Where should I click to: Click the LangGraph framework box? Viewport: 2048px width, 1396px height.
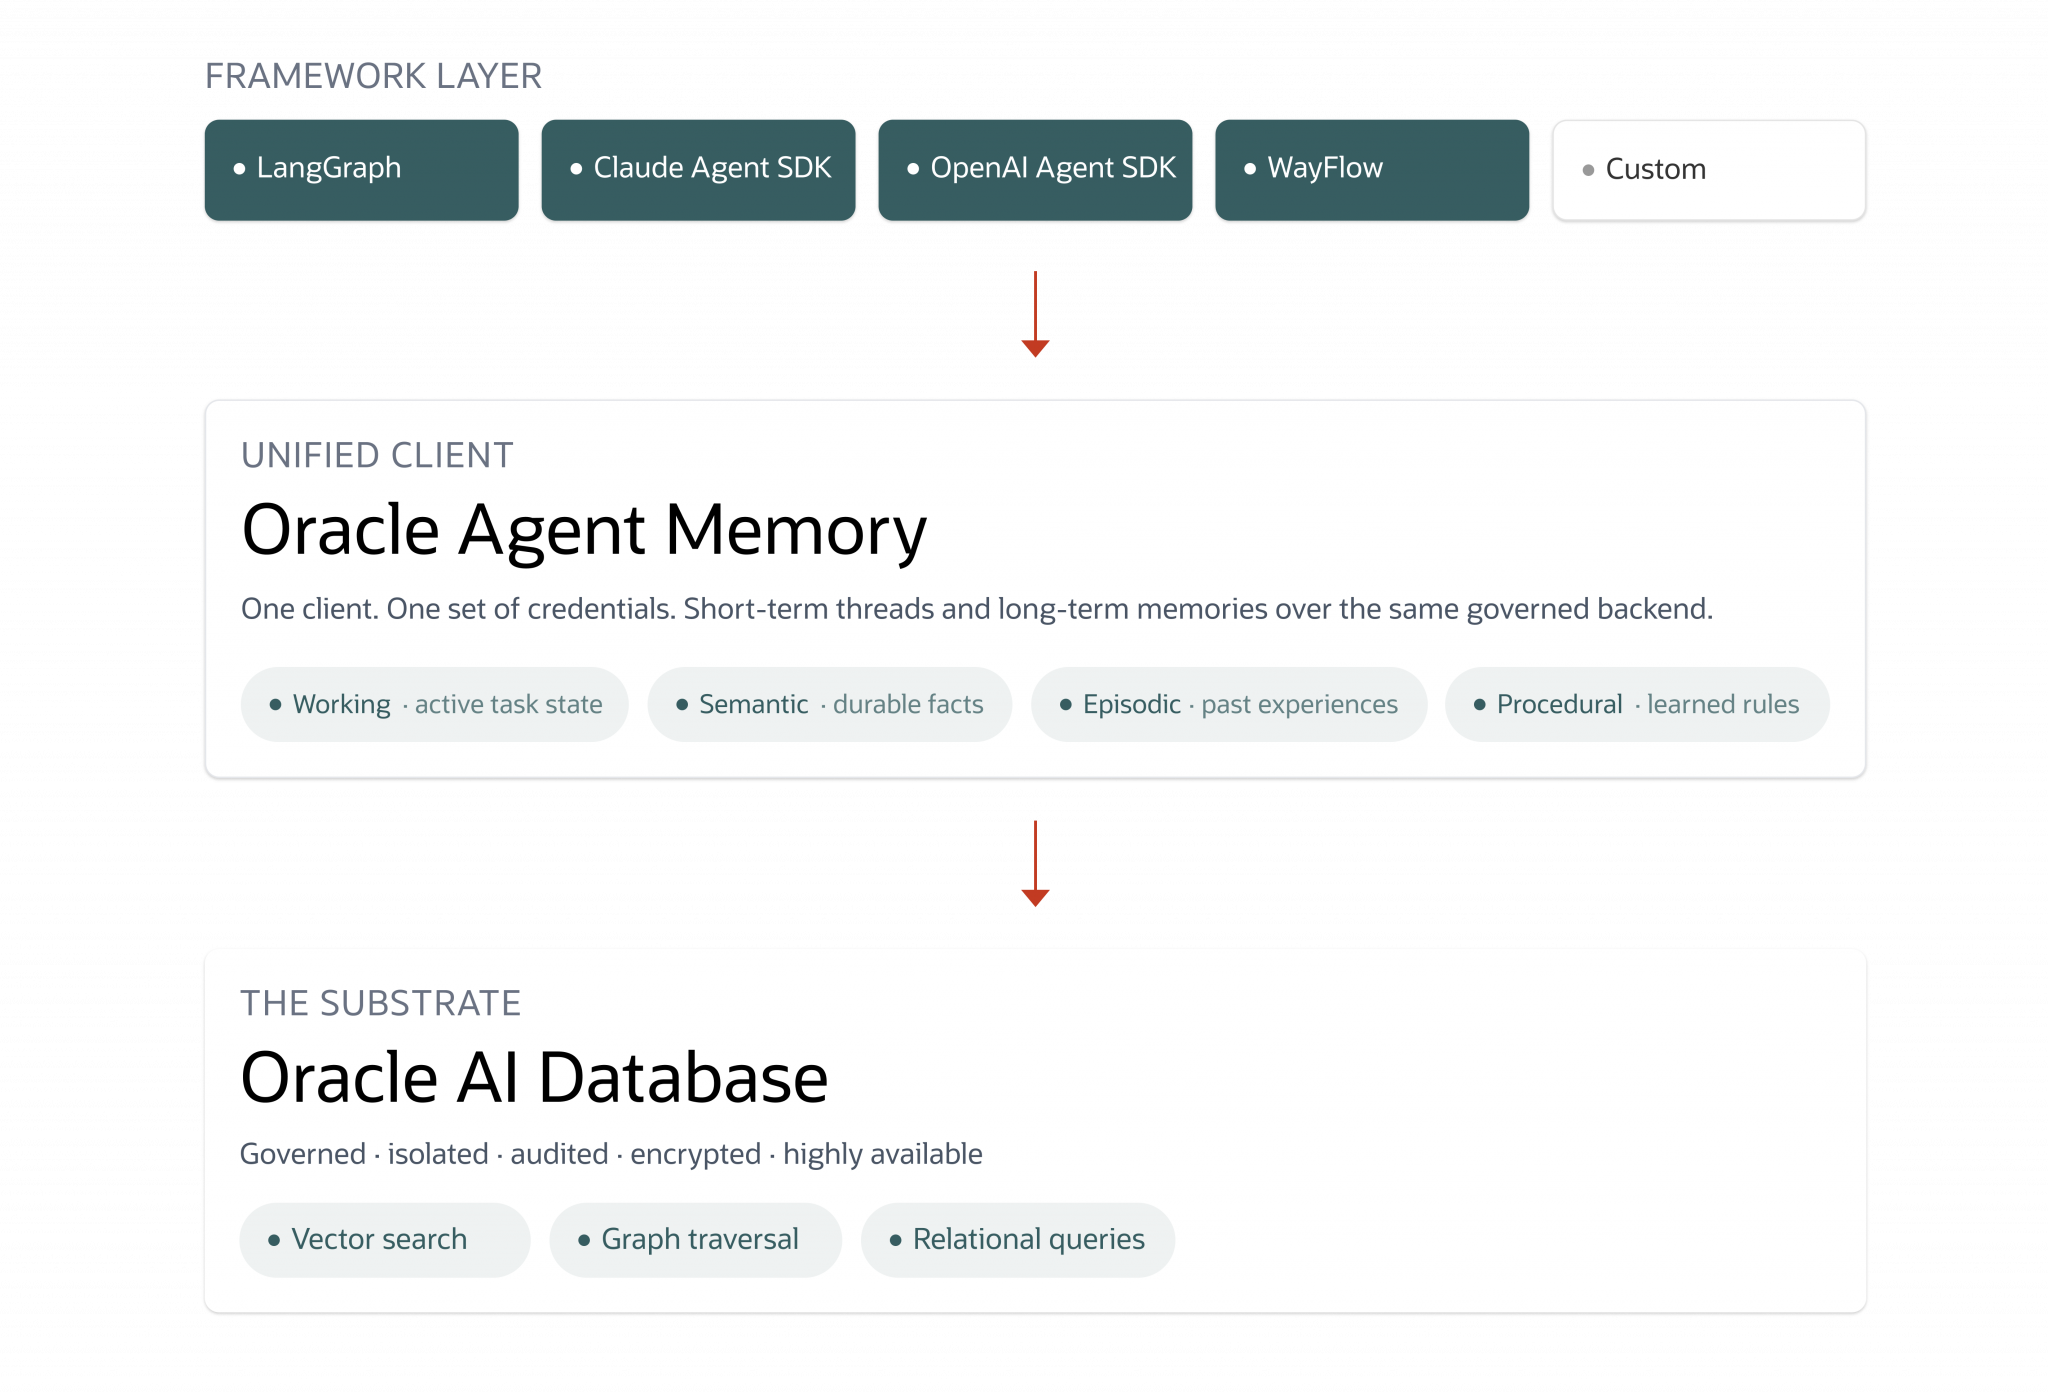click(x=361, y=170)
